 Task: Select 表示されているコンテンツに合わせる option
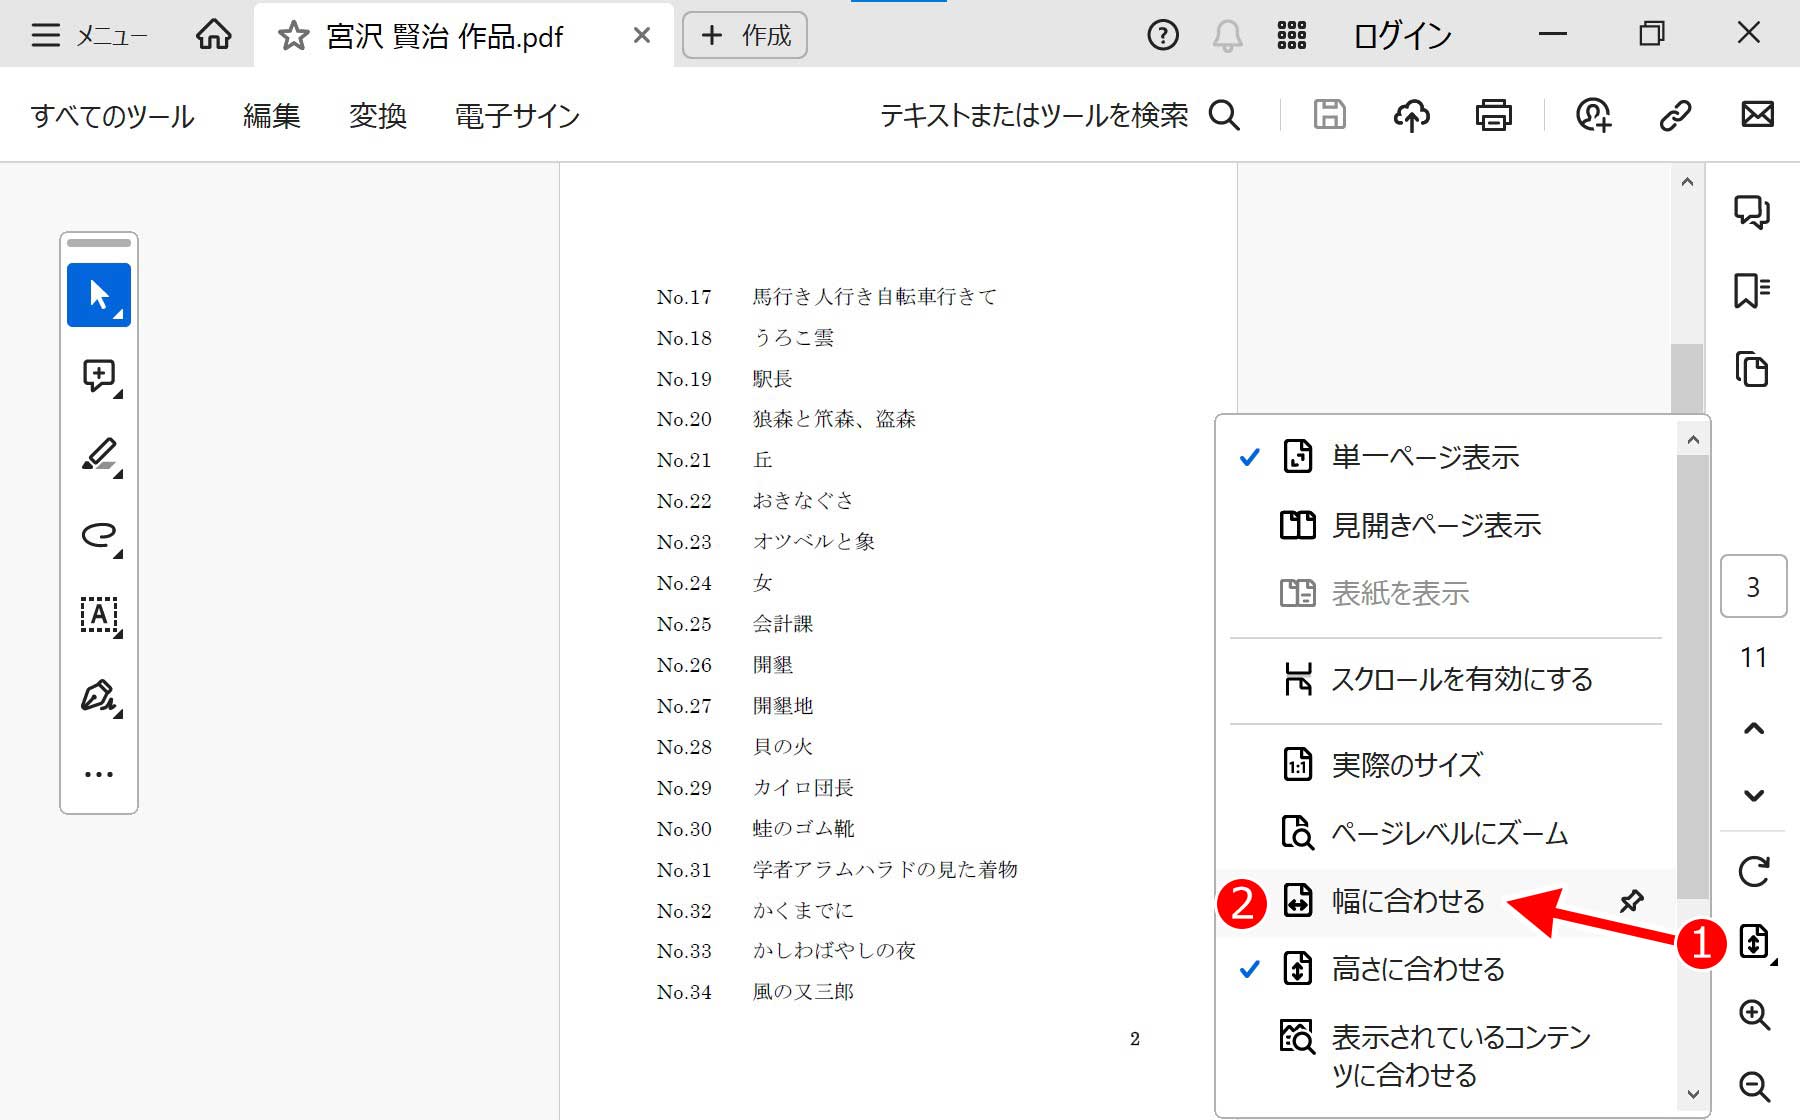1445,1055
